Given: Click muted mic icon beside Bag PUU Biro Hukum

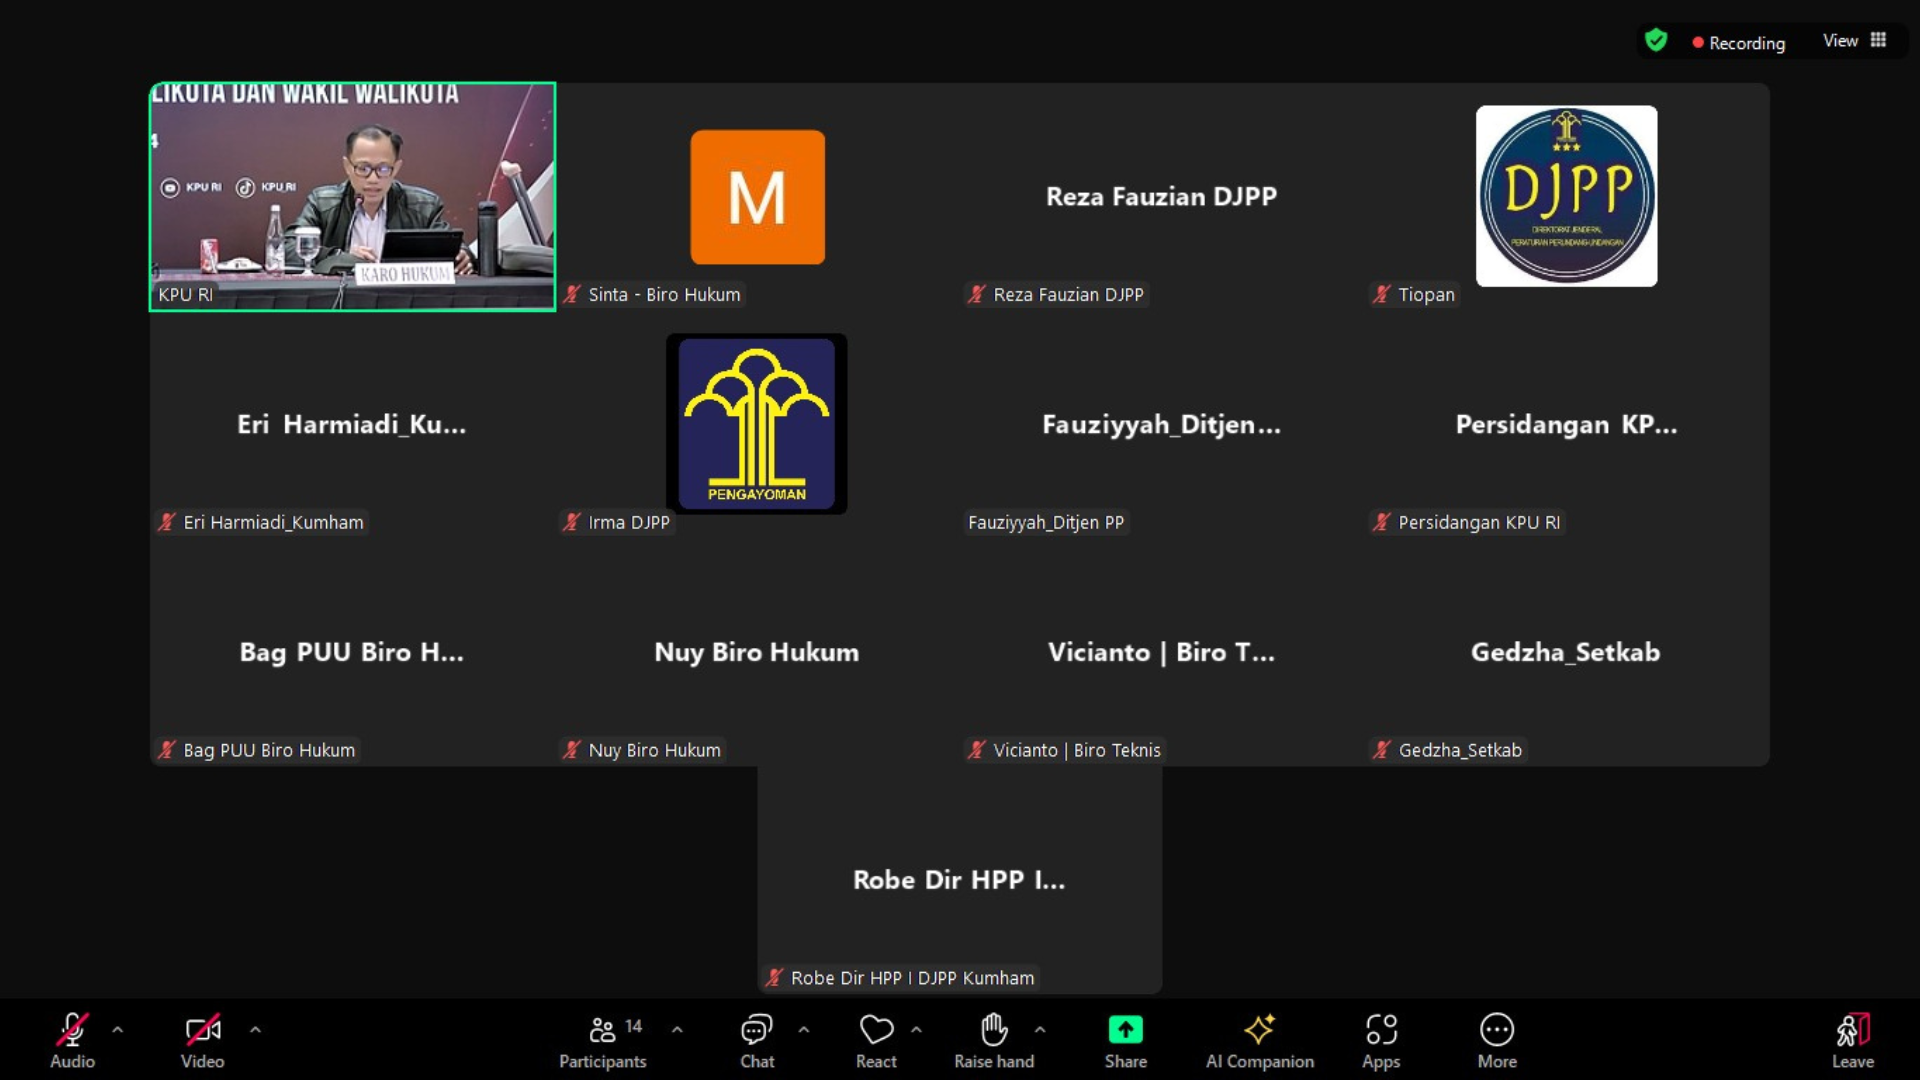Looking at the screenshot, I should click(x=167, y=750).
